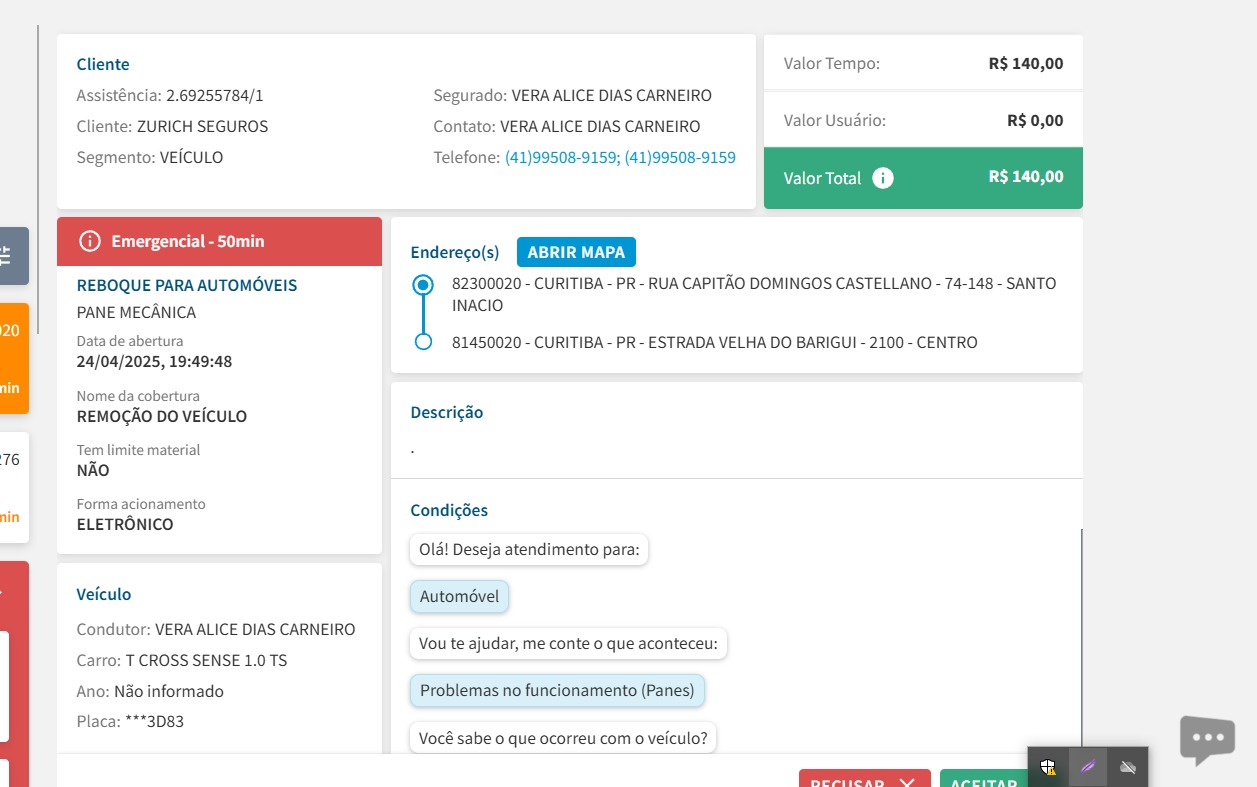Click the Carro T CROSS SENSE 1.0 TS
This screenshot has height=787, width=1257.
[206, 661]
